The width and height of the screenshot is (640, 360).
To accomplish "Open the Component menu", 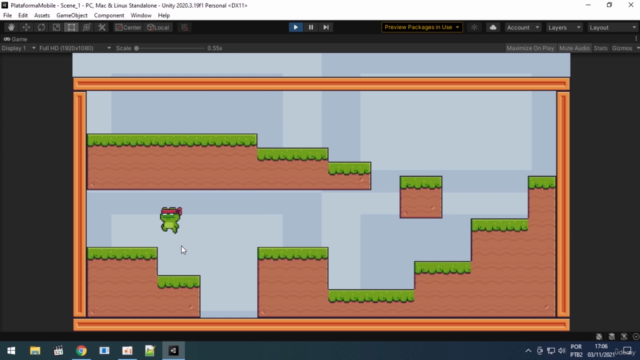I will pyautogui.click(x=109, y=16).
